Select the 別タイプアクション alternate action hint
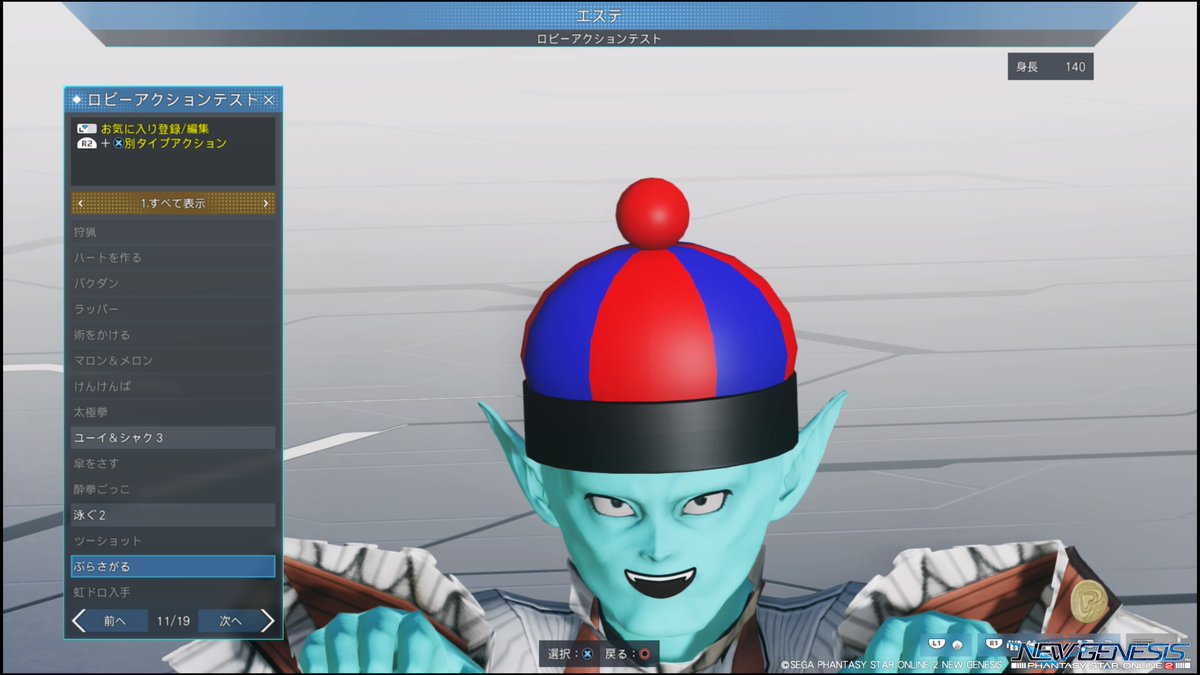Viewport: 1200px width, 675px height. [x=176, y=144]
